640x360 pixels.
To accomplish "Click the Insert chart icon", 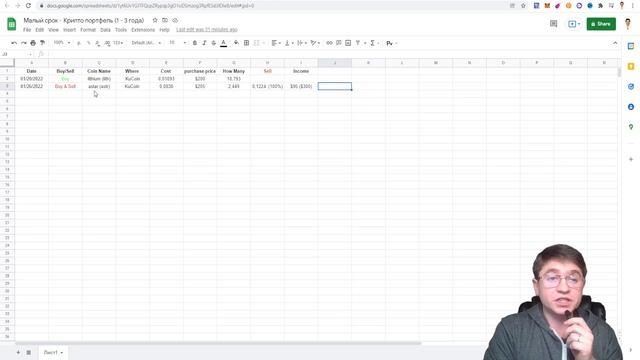I will [348, 43].
